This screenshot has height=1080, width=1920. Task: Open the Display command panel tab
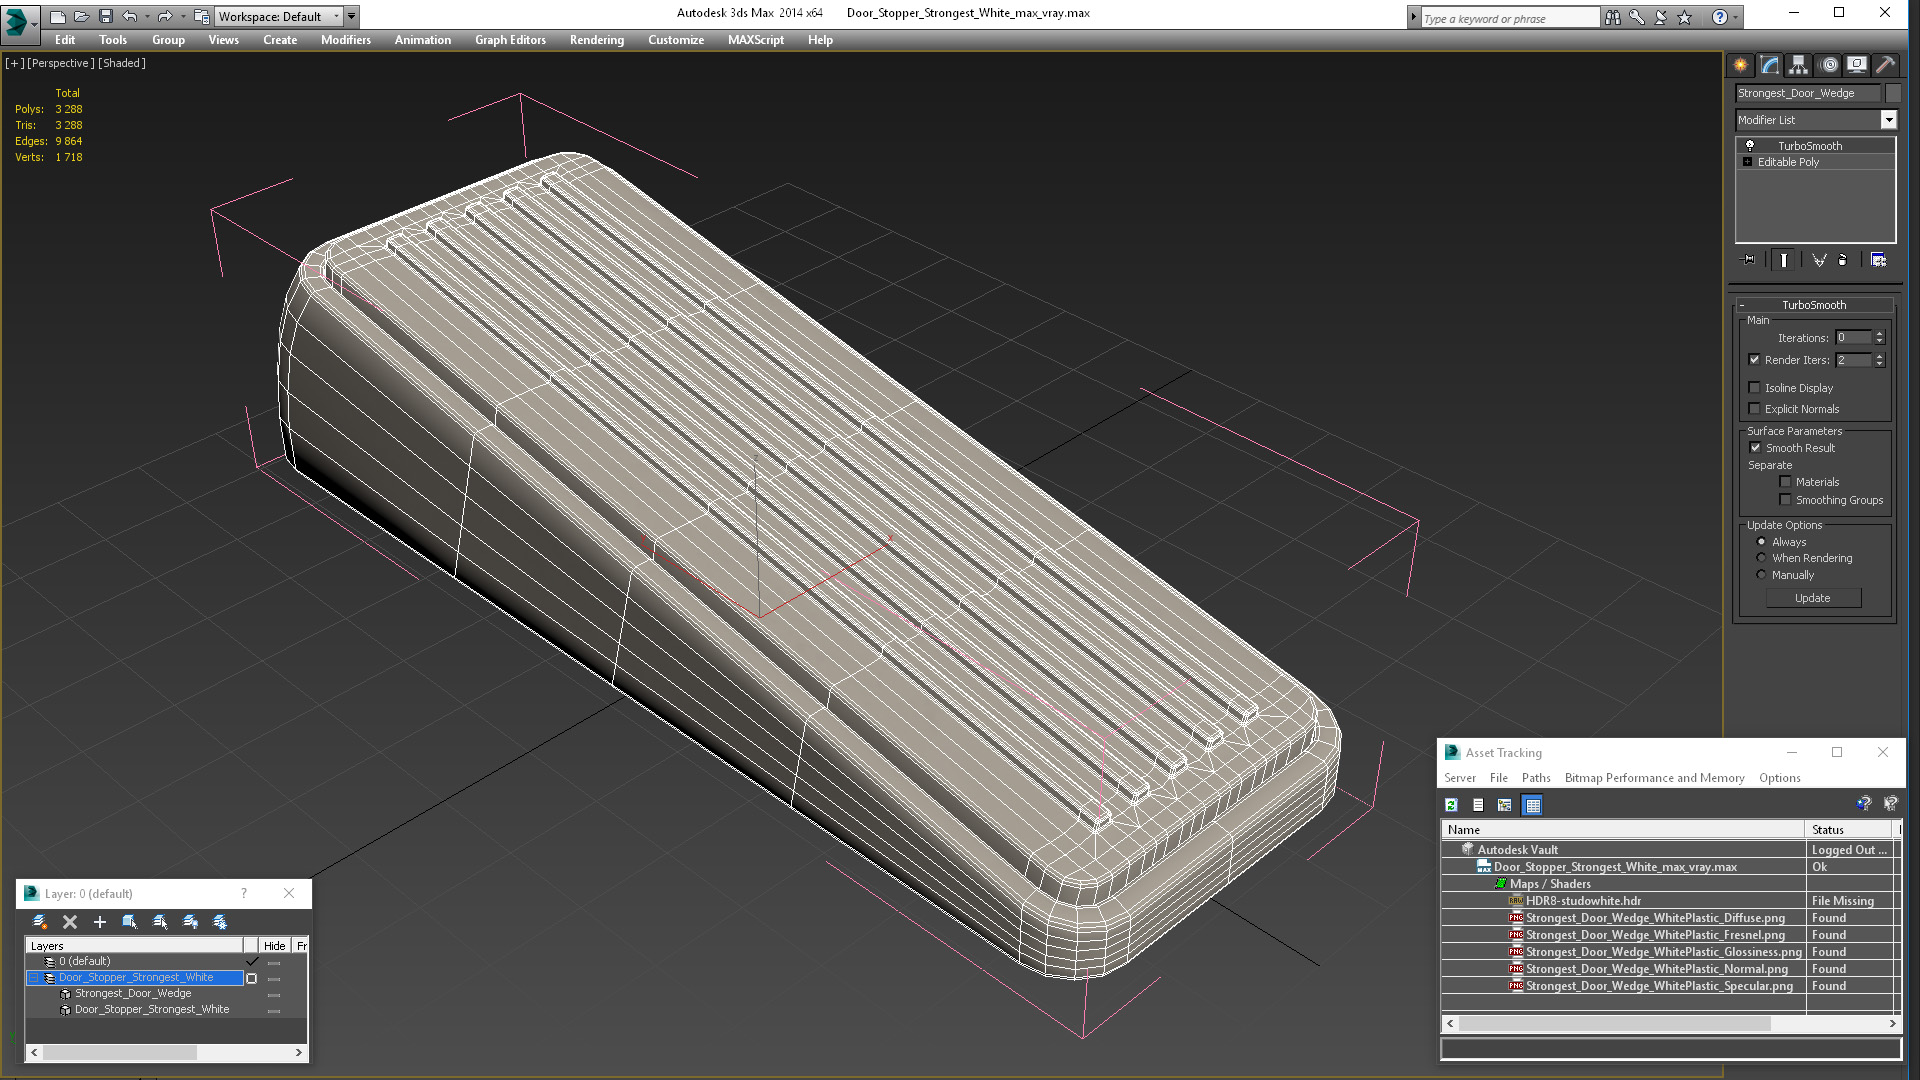(x=1857, y=65)
